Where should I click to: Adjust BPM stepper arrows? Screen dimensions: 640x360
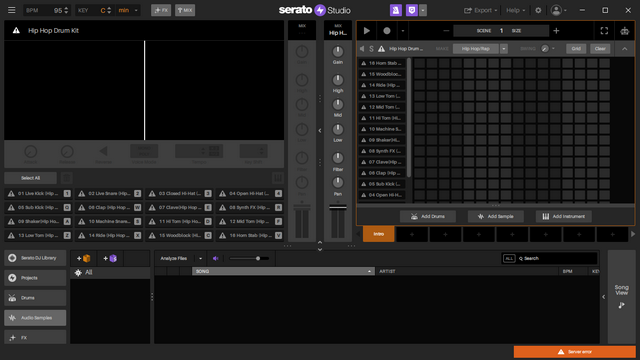[x=66, y=10]
